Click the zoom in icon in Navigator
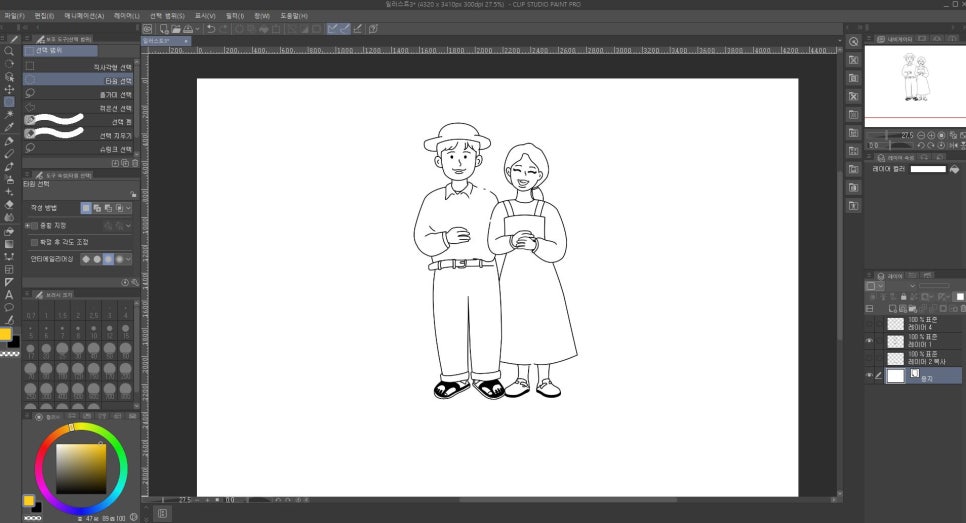This screenshot has height=523, width=966. [931, 136]
